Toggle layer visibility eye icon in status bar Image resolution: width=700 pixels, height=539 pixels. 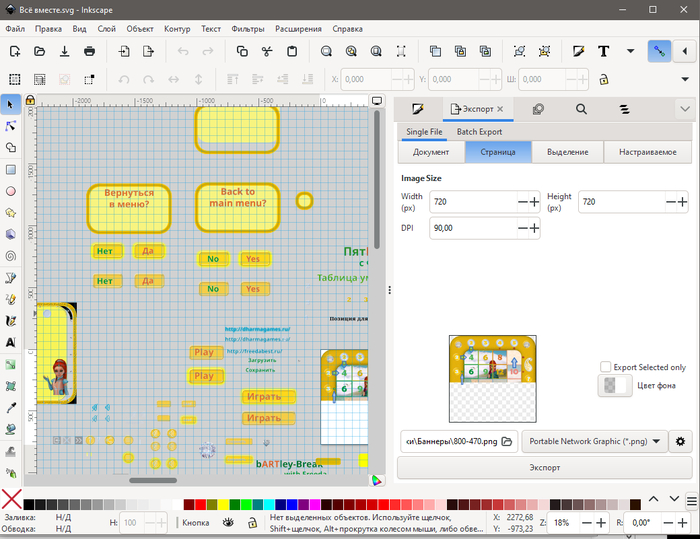228,522
